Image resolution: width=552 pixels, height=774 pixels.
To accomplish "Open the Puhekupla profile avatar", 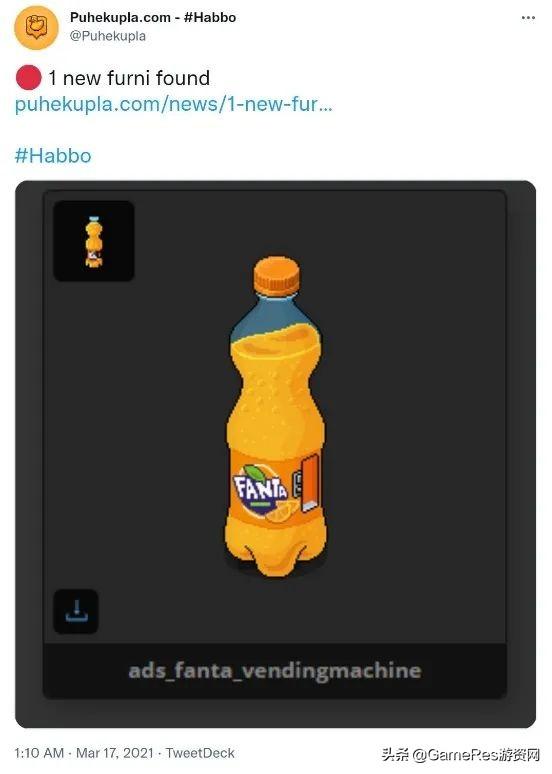I will point(36,28).
